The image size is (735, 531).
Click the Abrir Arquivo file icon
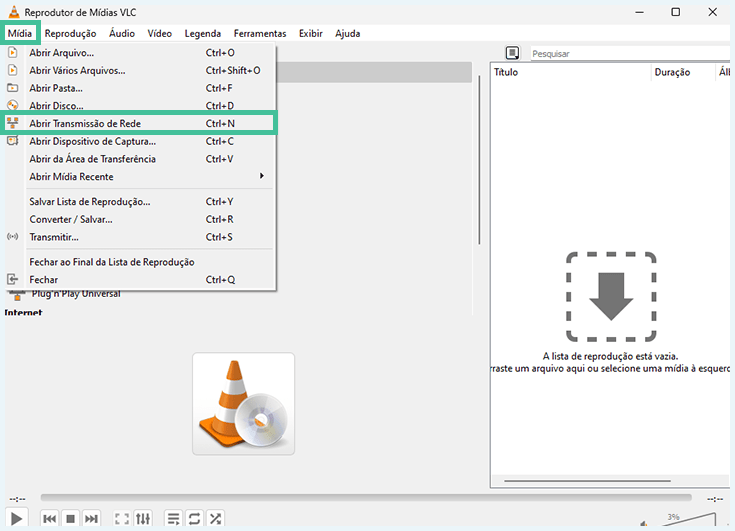(x=13, y=52)
